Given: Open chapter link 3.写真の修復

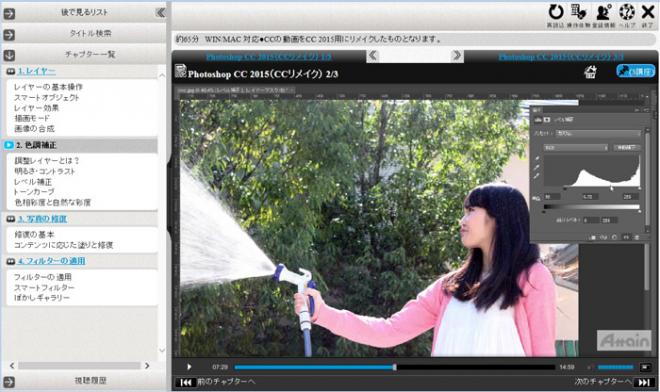Looking at the screenshot, I should coord(43,219).
